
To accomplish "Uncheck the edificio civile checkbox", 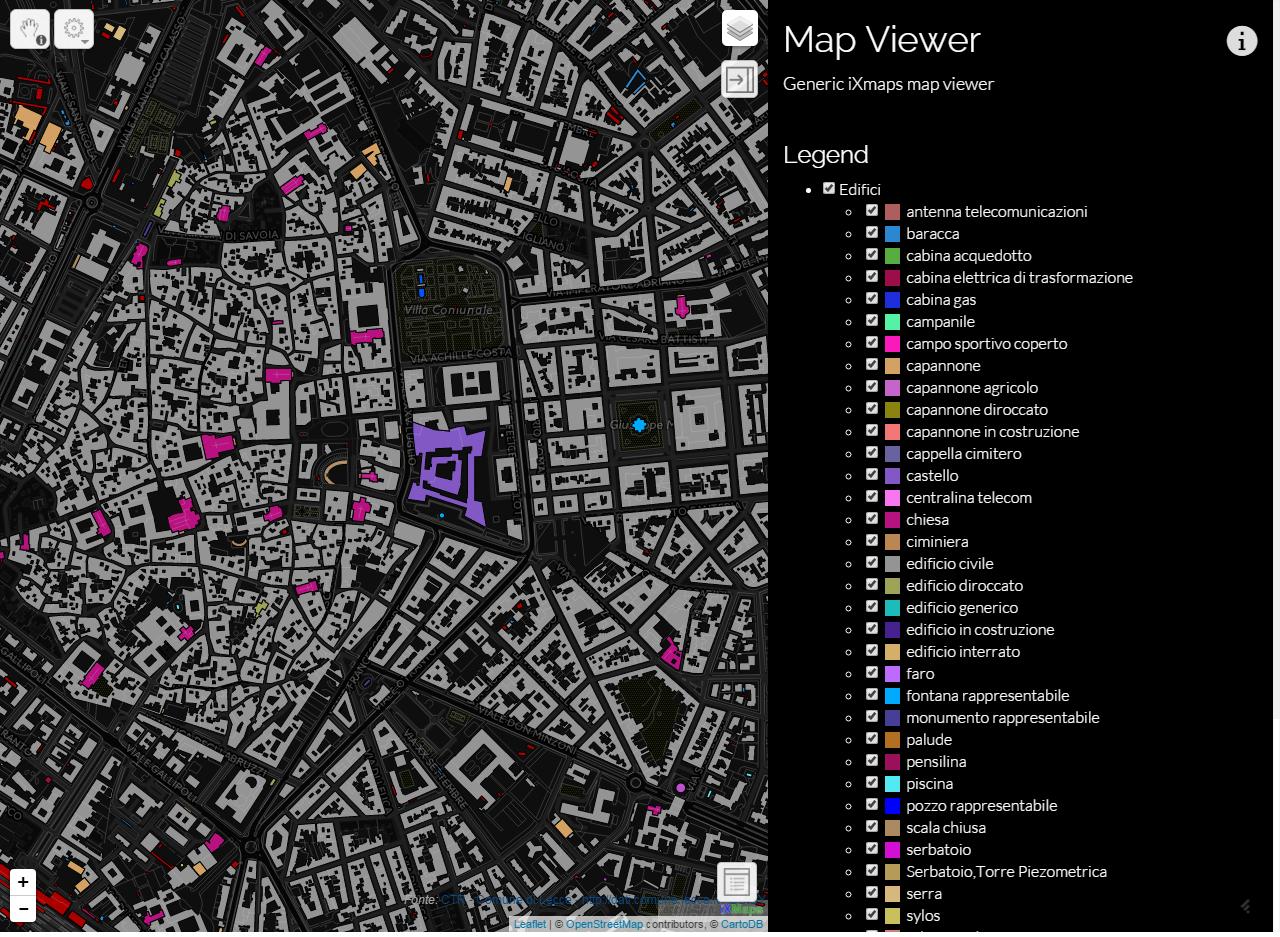I will pos(872,563).
